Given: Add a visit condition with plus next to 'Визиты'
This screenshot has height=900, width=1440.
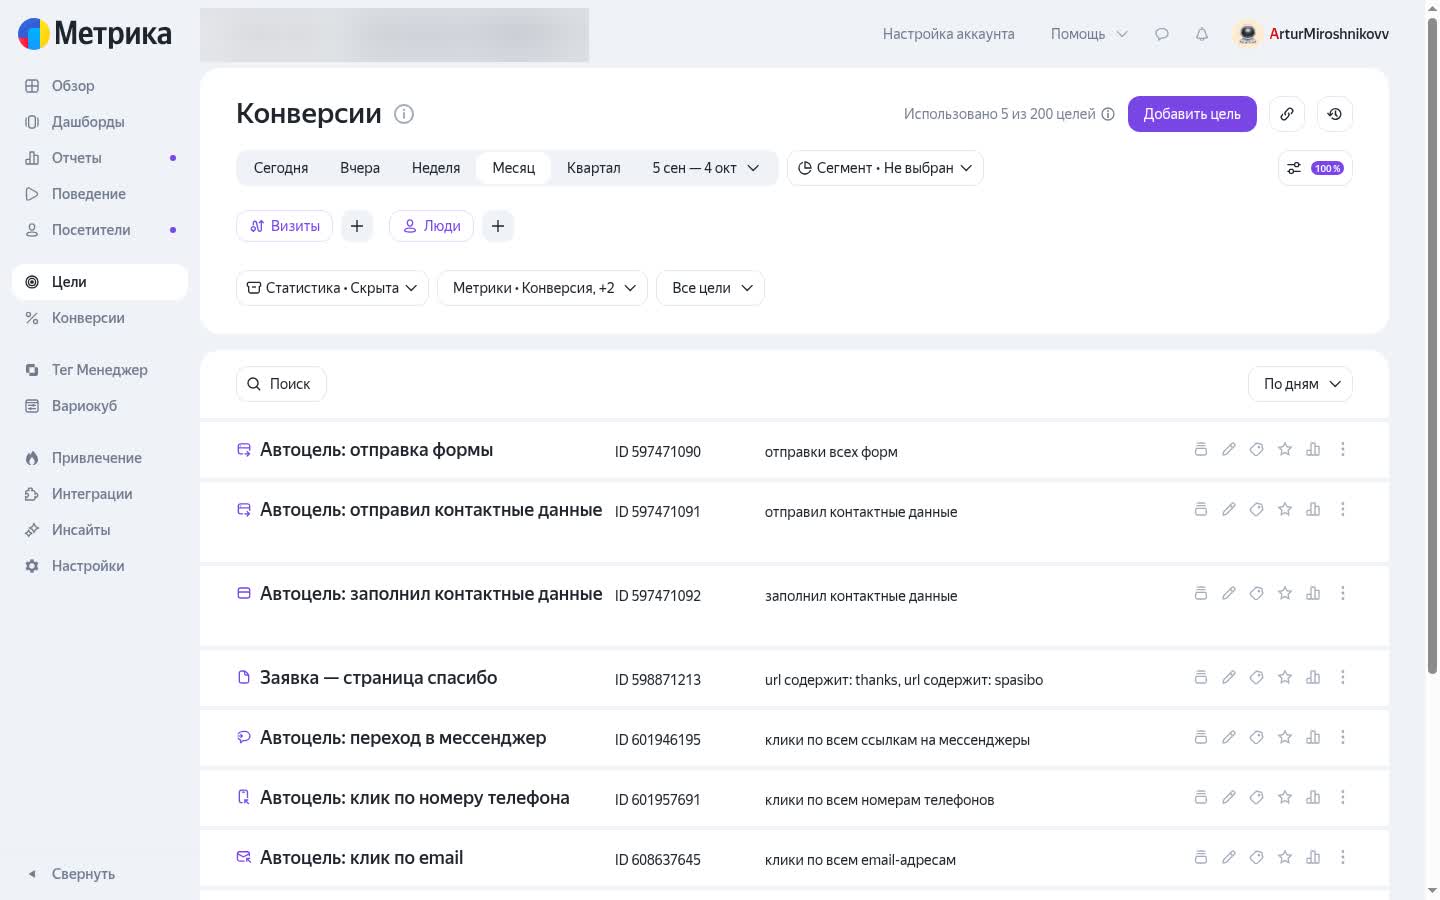Looking at the screenshot, I should point(357,226).
